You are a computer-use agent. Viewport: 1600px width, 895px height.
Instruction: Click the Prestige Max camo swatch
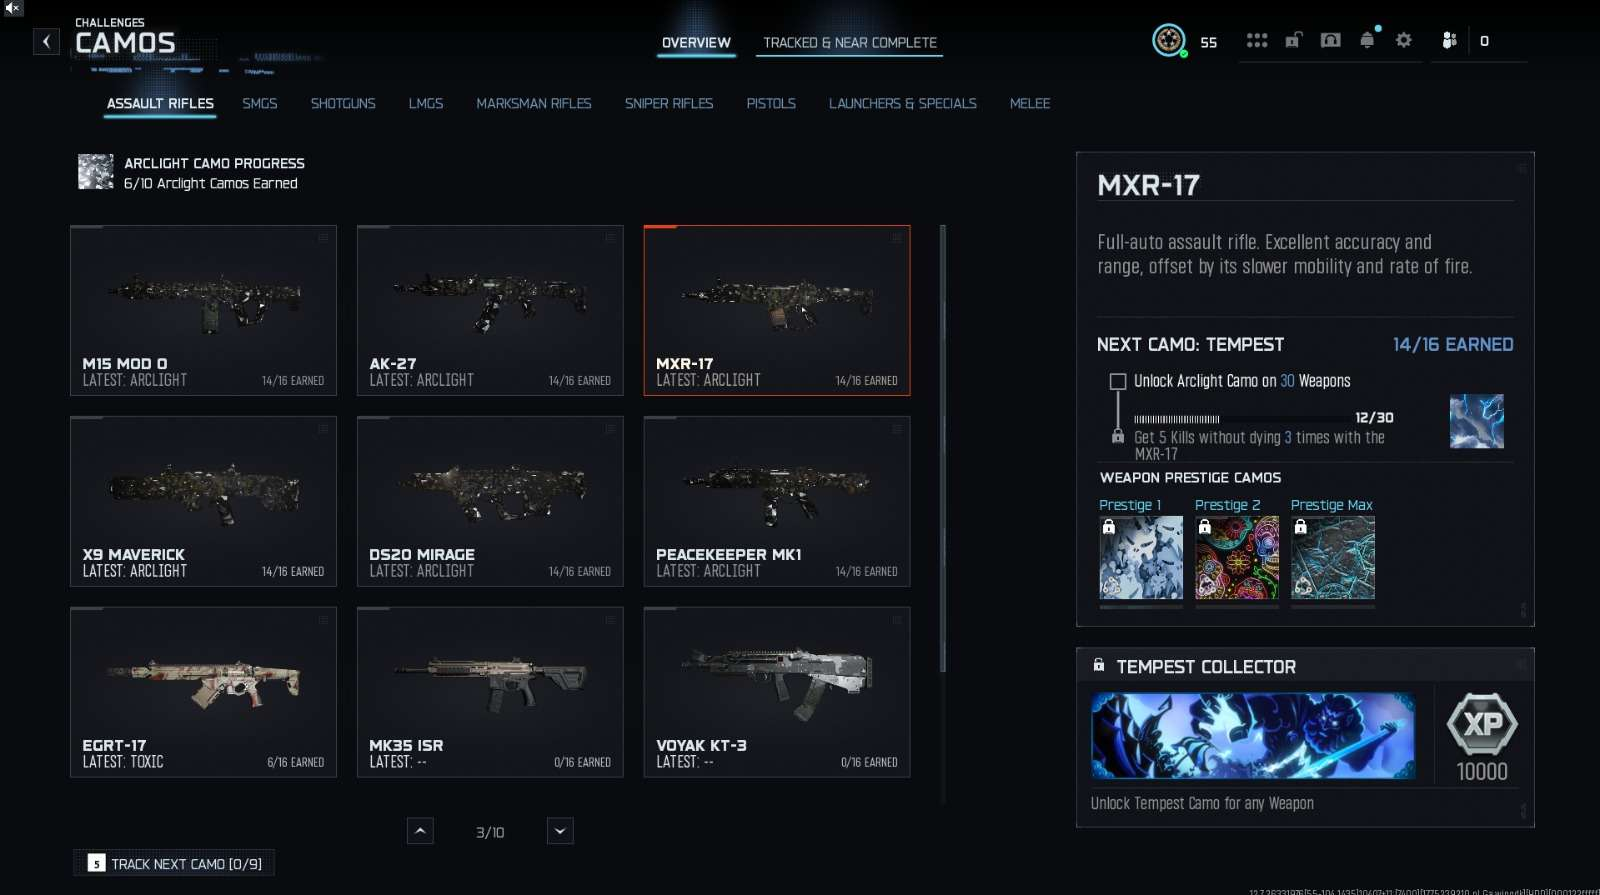[1333, 558]
